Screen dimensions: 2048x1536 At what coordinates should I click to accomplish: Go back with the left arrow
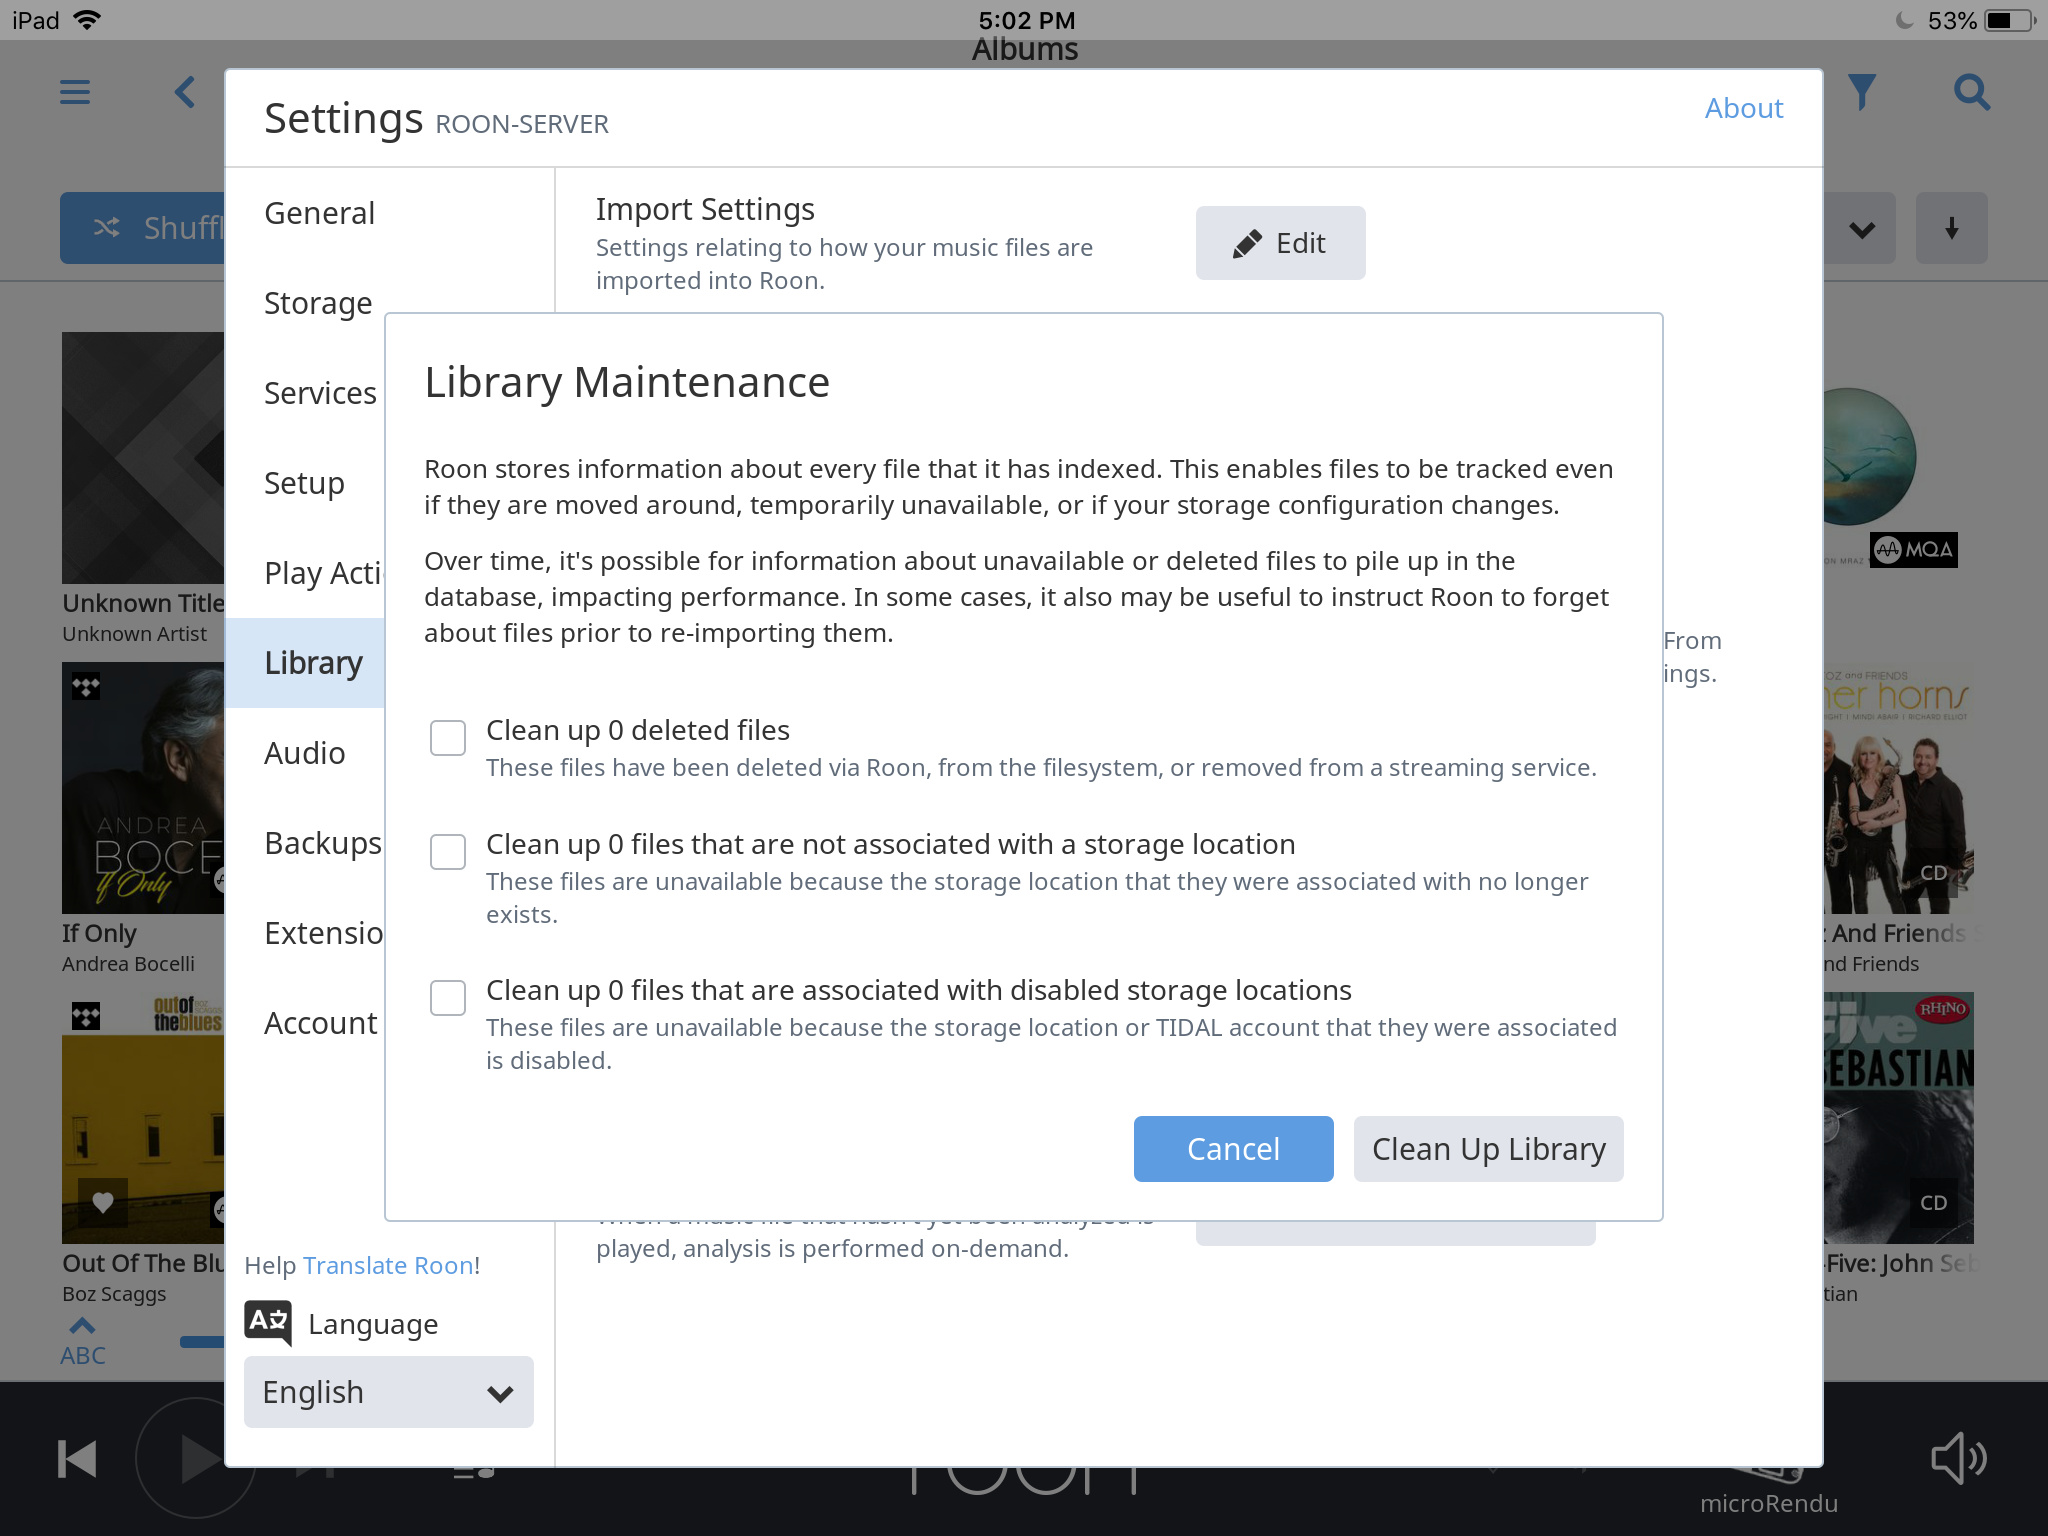[x=185, y=92]
